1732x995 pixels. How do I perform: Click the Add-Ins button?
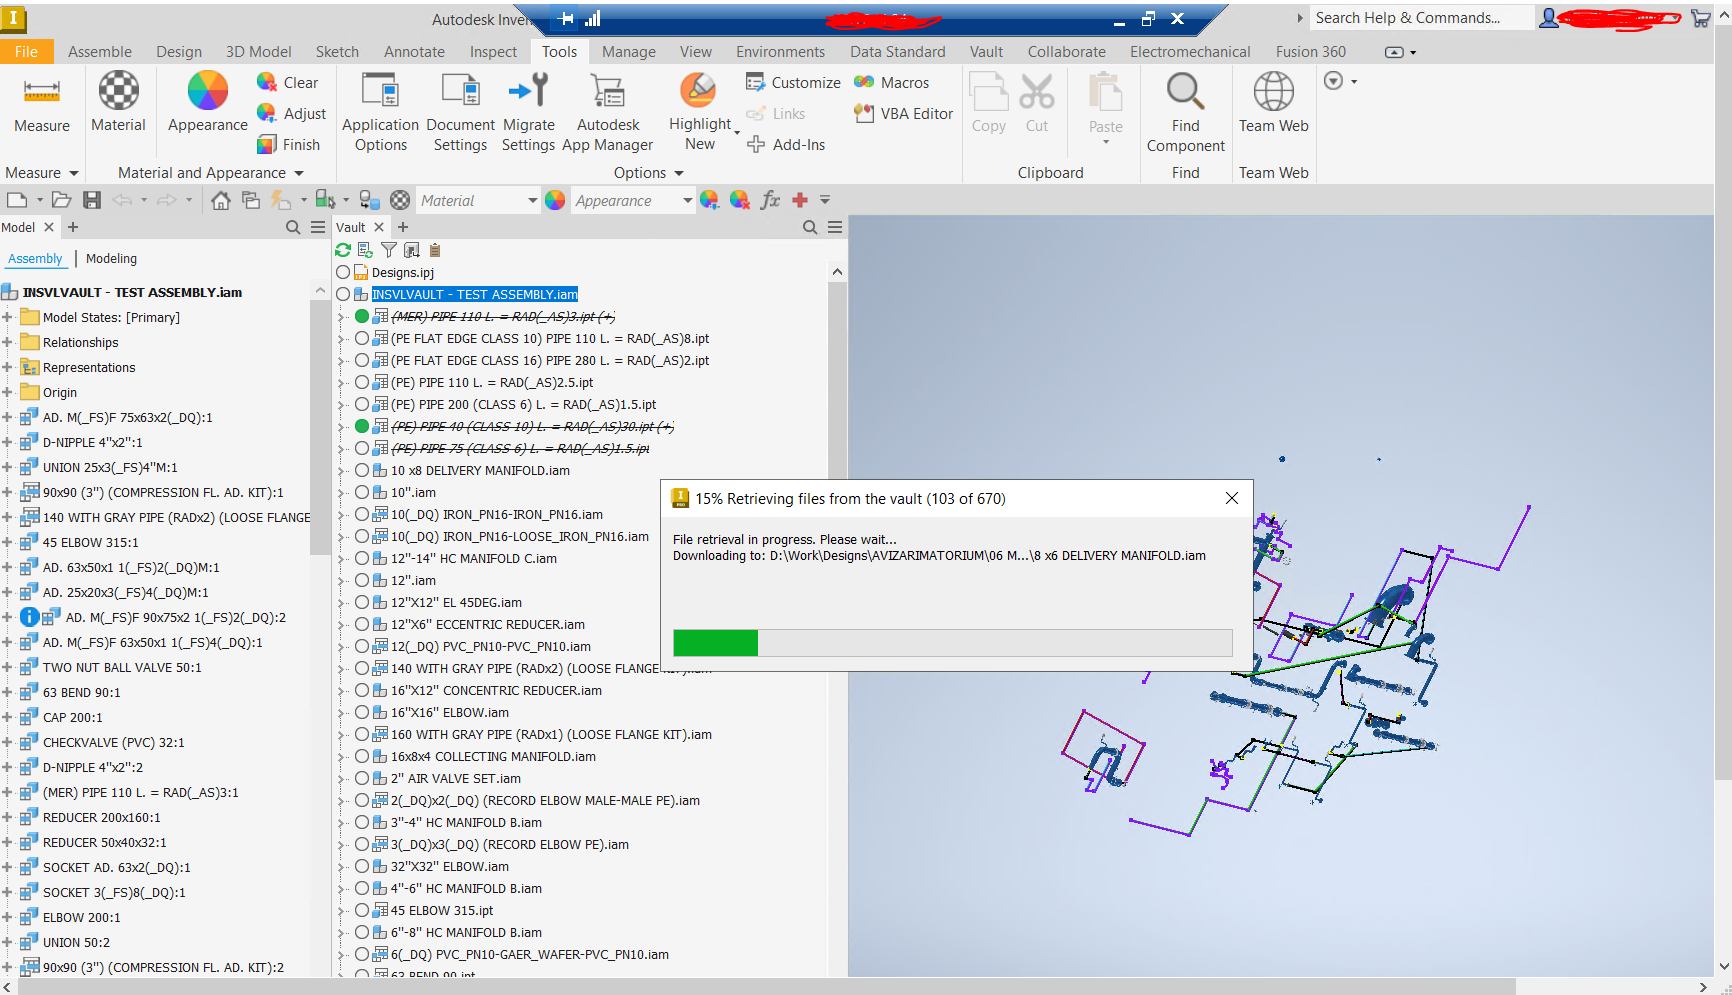point(786,145)
